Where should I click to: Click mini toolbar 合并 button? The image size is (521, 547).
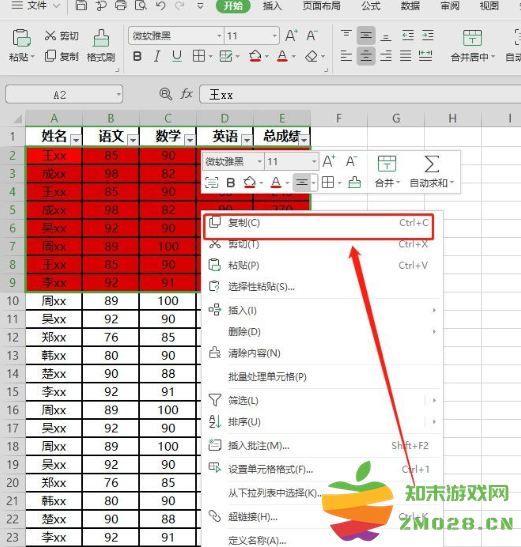[x=387, y=172]
